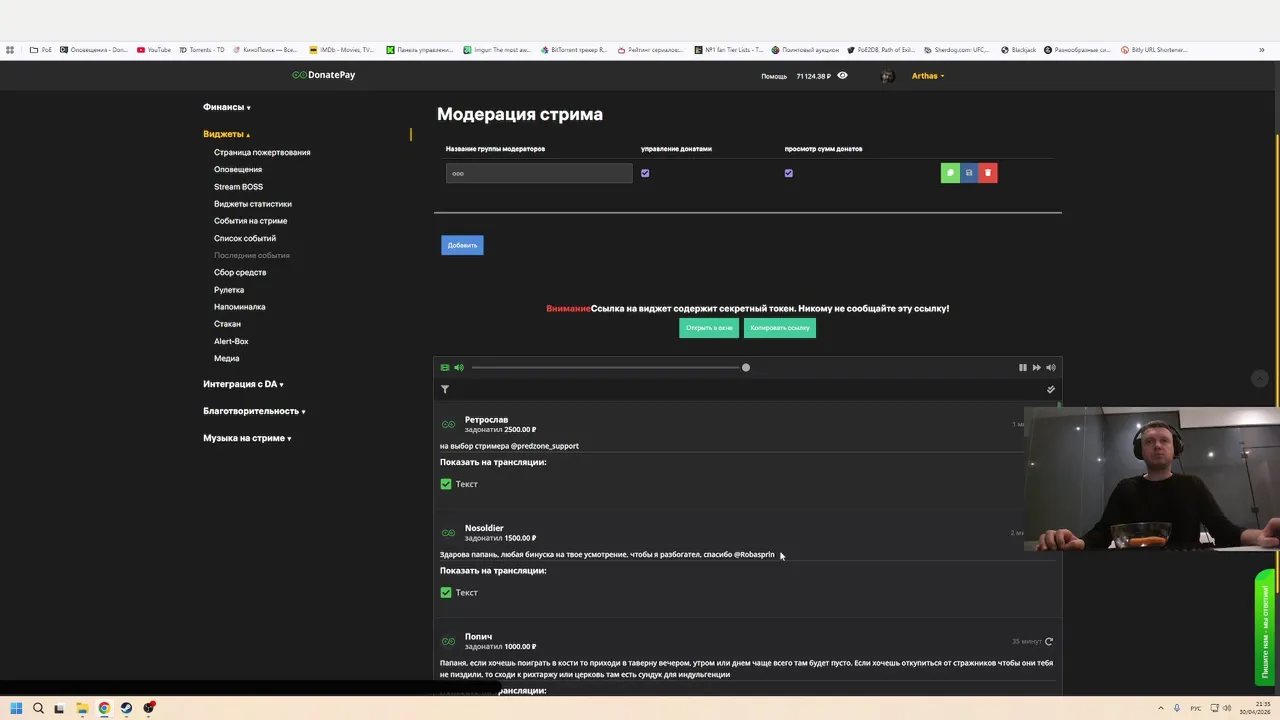The height and width of the screenshot is (720, 1280).
Task: Open the green support chat widget
Action: tap(1266, 627)
